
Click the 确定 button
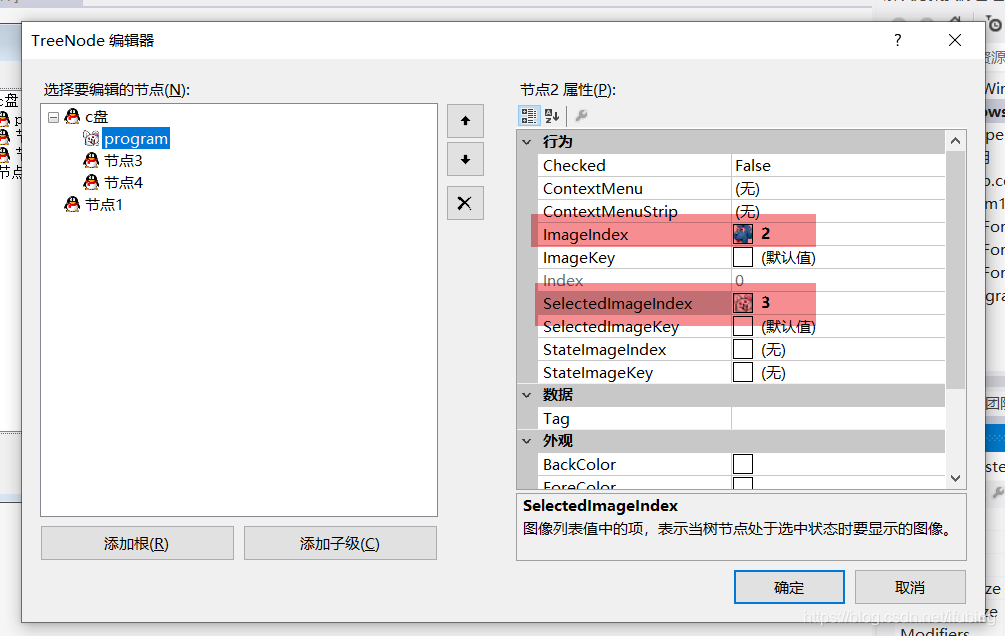[789, 587]
